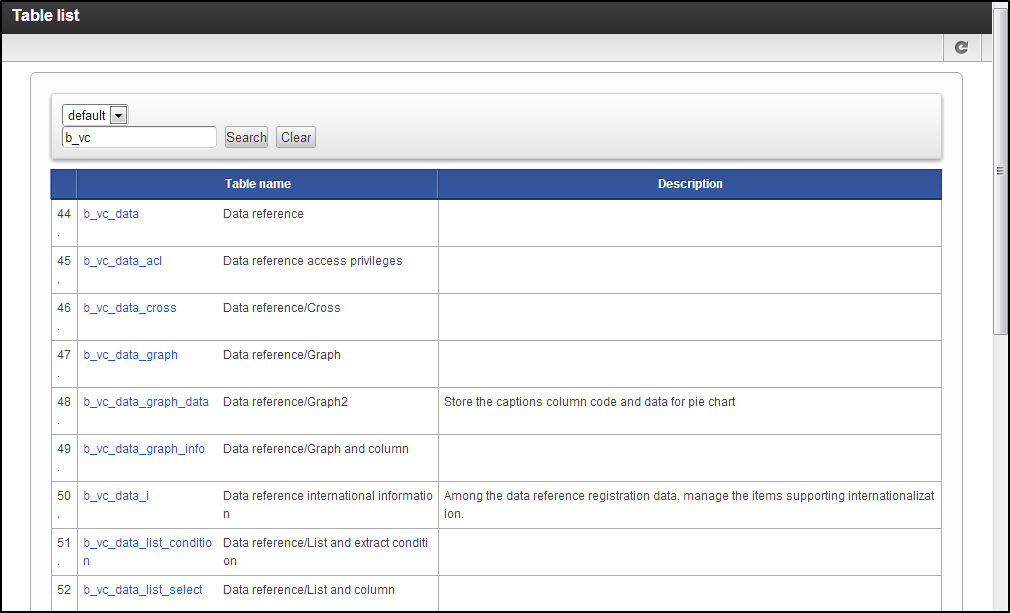
Task: Open the b_vc_data table link
Action: [111, 214]
